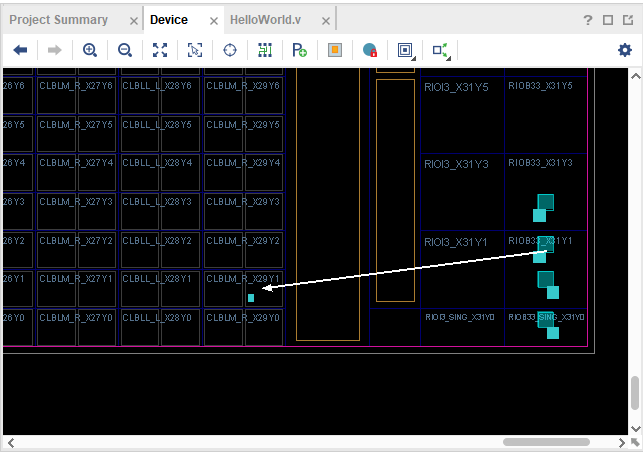Activate the select area tool
This screenshot has height=453, width=643.
click(195, 50)
